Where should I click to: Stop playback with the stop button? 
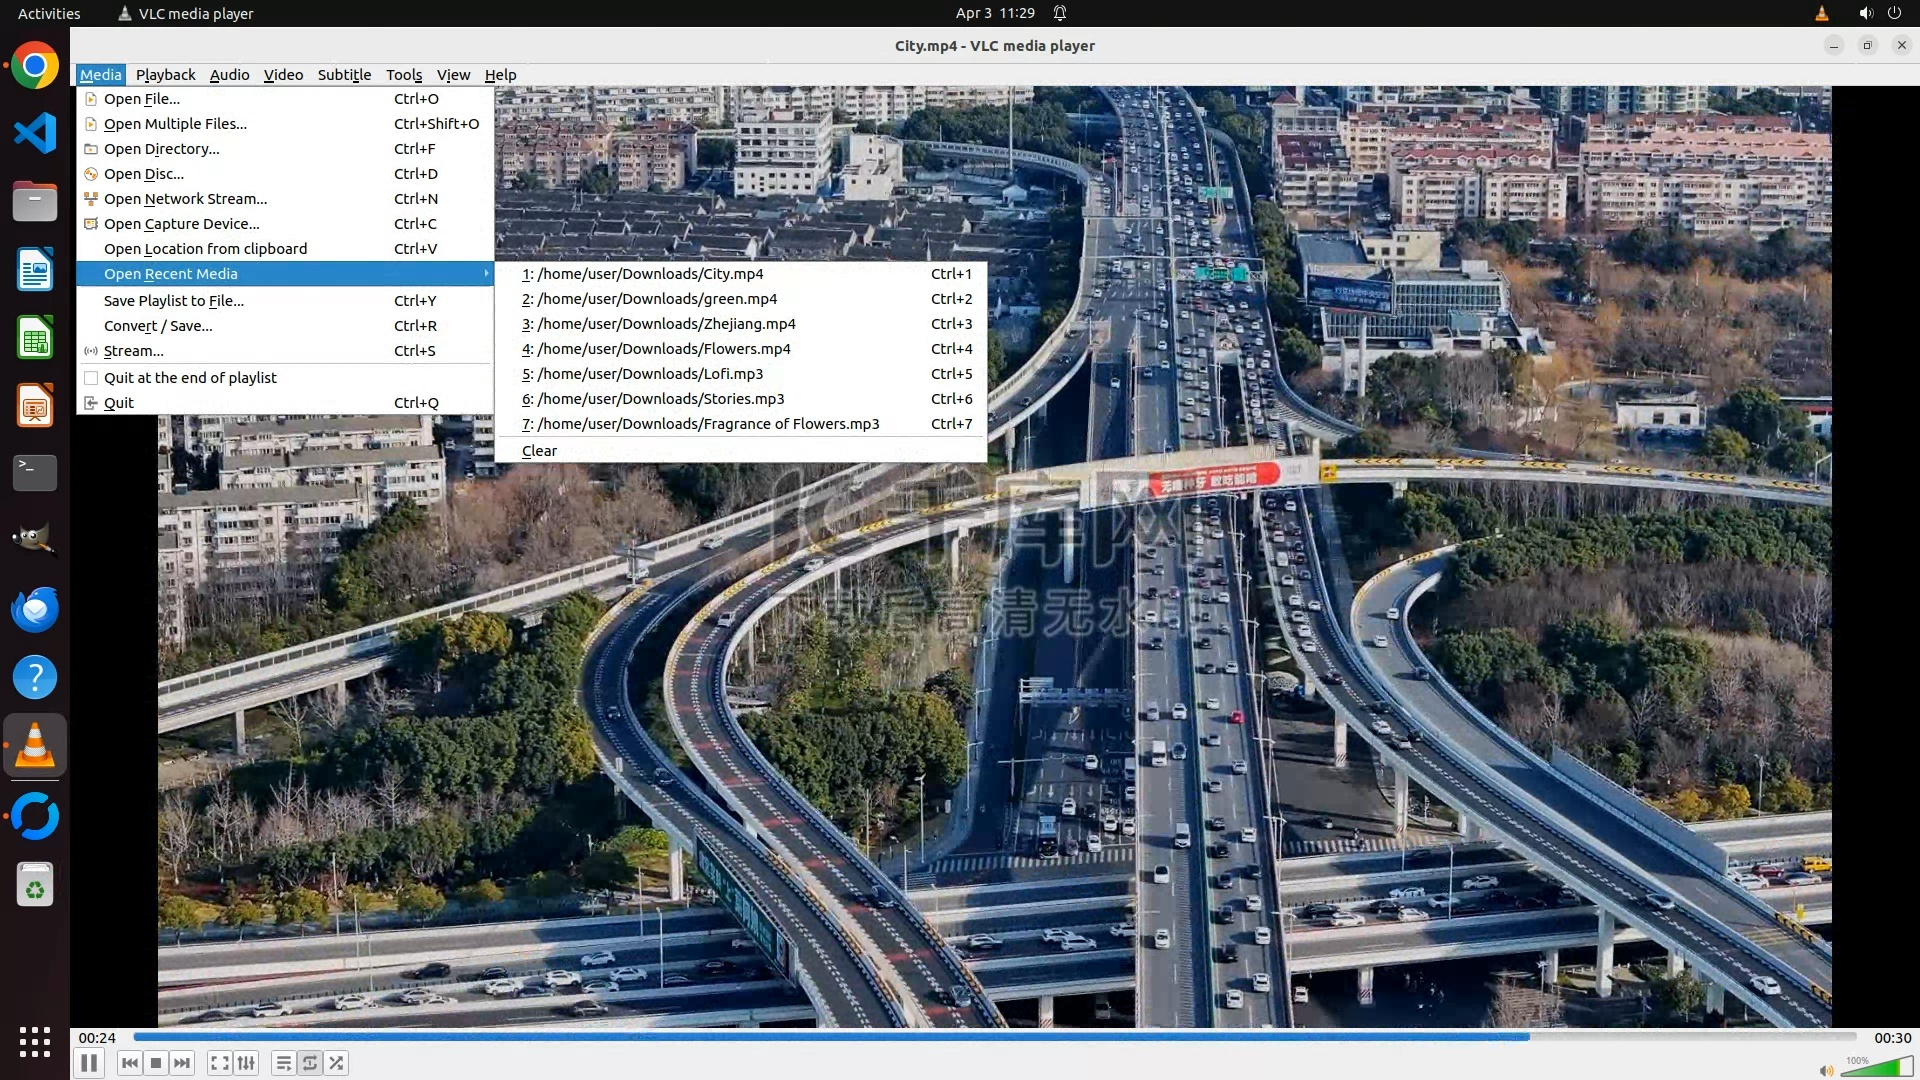click(x=156, y=1063)
